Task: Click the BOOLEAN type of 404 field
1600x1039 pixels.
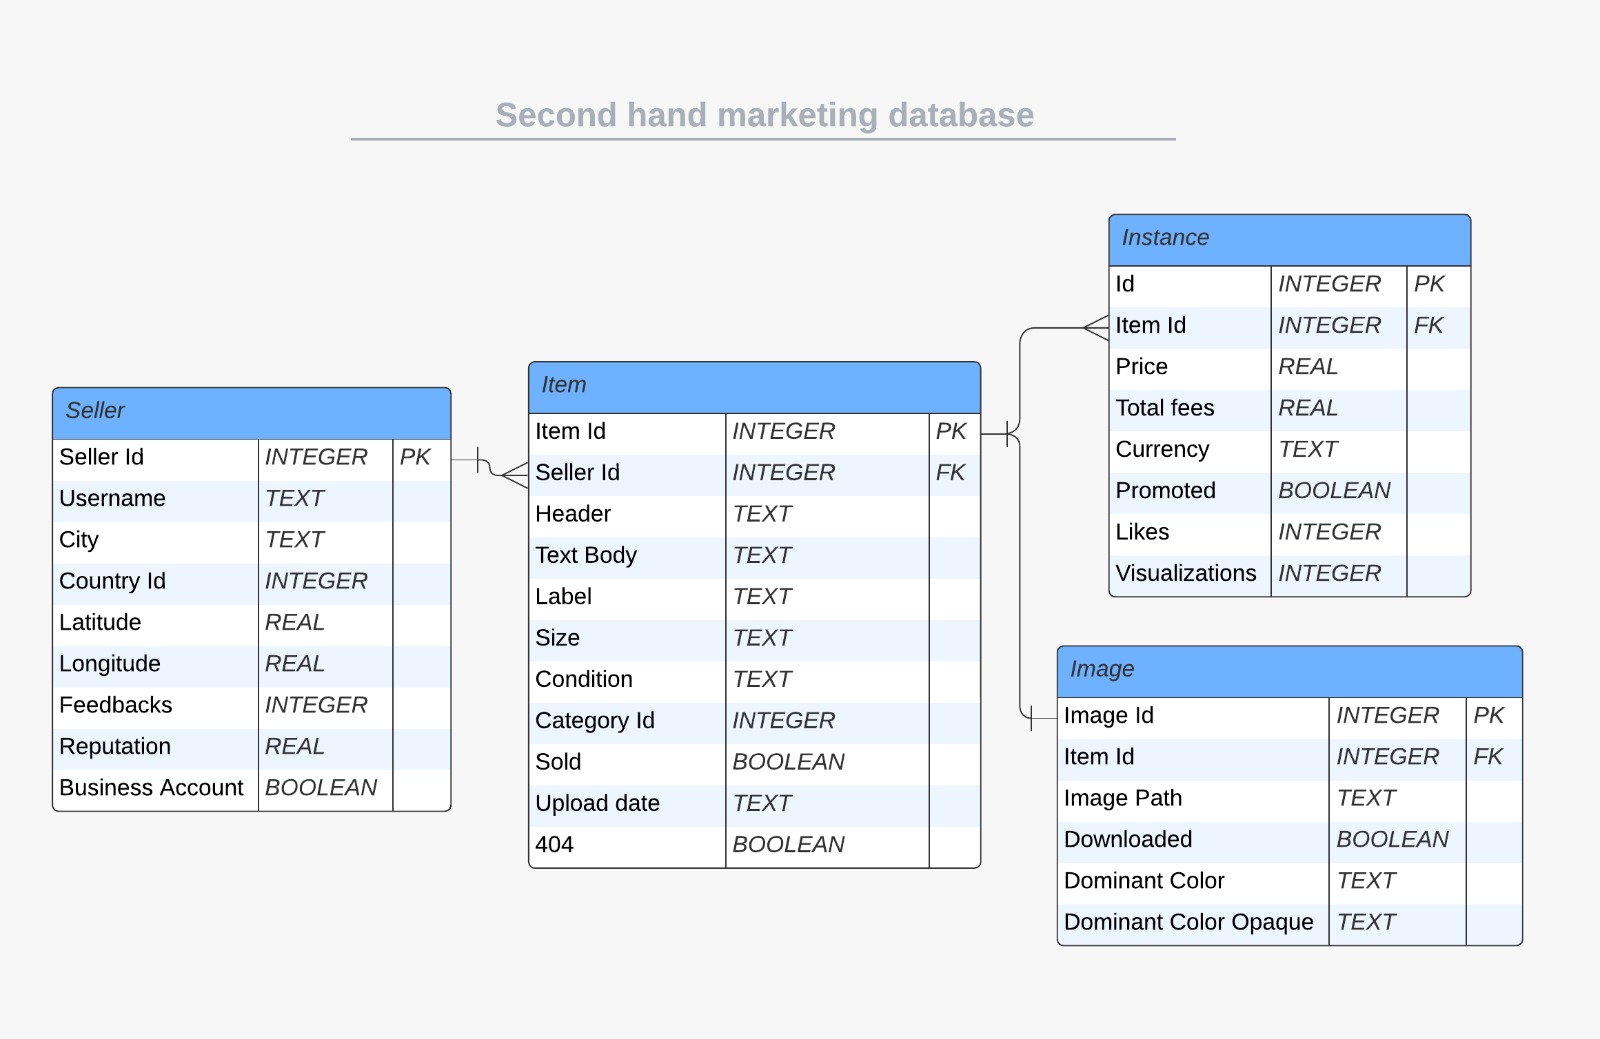Action: tap(788, 844)
